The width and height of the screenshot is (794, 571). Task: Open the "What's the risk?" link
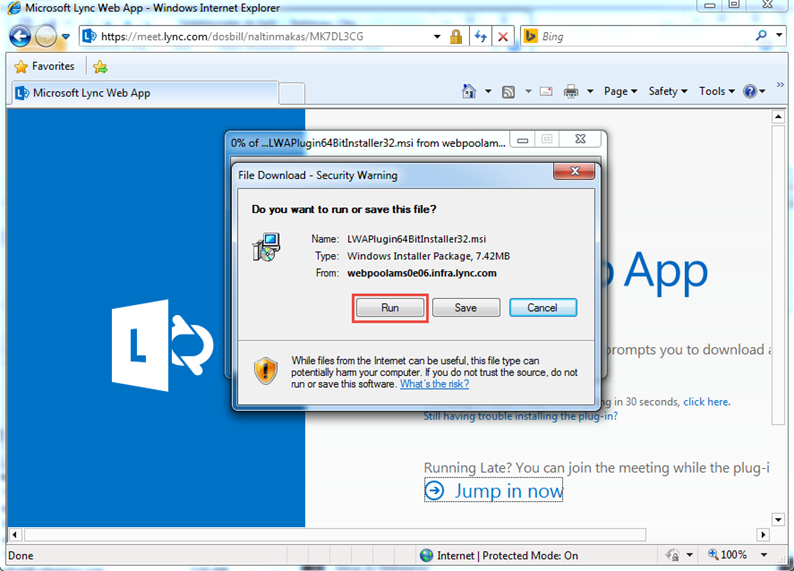click(434, 384)
